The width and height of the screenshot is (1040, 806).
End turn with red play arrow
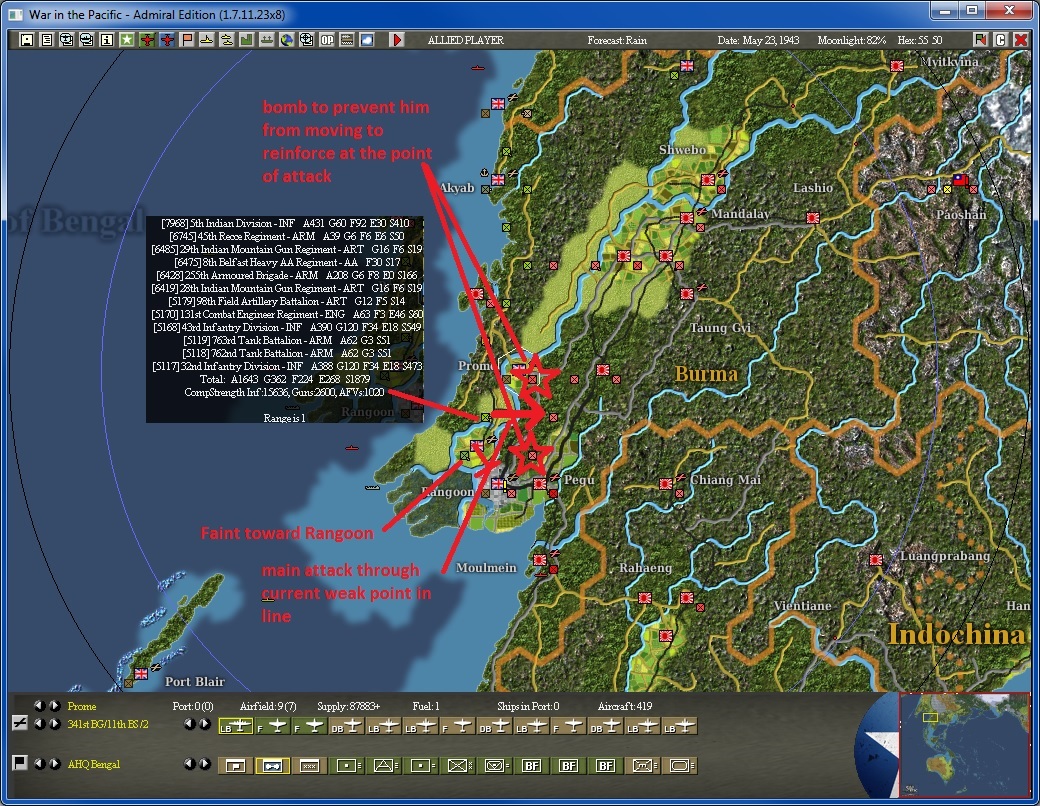(x=397, y=40)
